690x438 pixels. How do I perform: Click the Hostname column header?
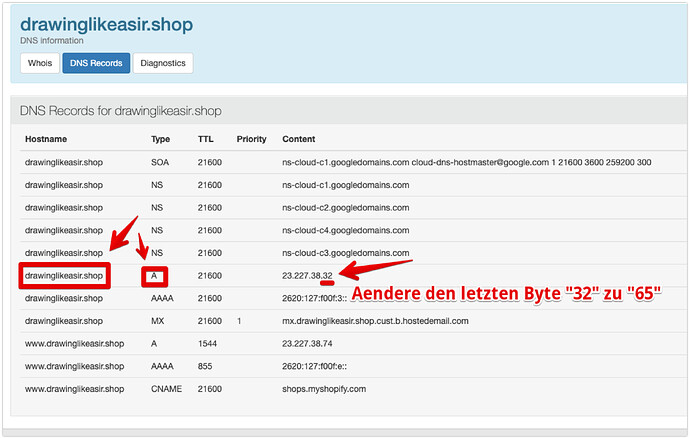(46, 139)
